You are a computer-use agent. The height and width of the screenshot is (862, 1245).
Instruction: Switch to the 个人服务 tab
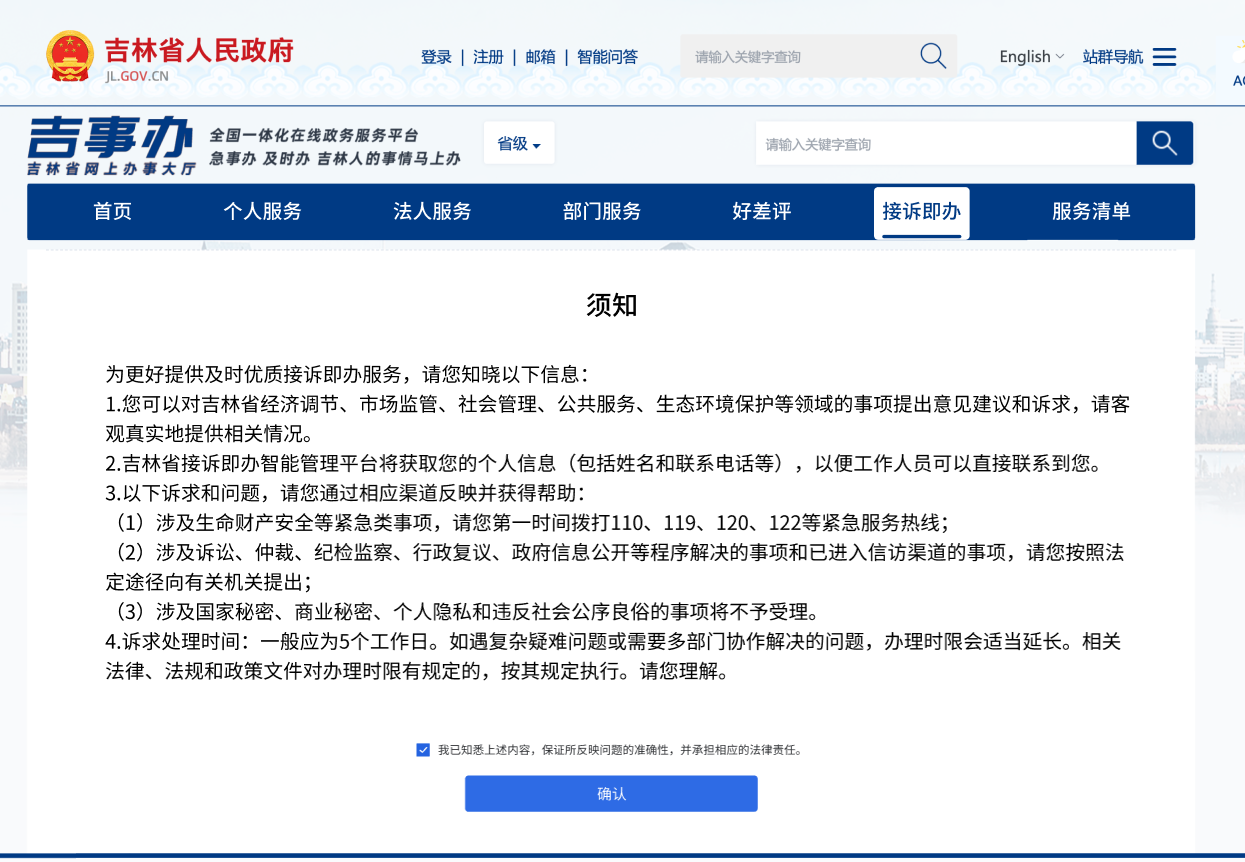(x=262, y=211)
